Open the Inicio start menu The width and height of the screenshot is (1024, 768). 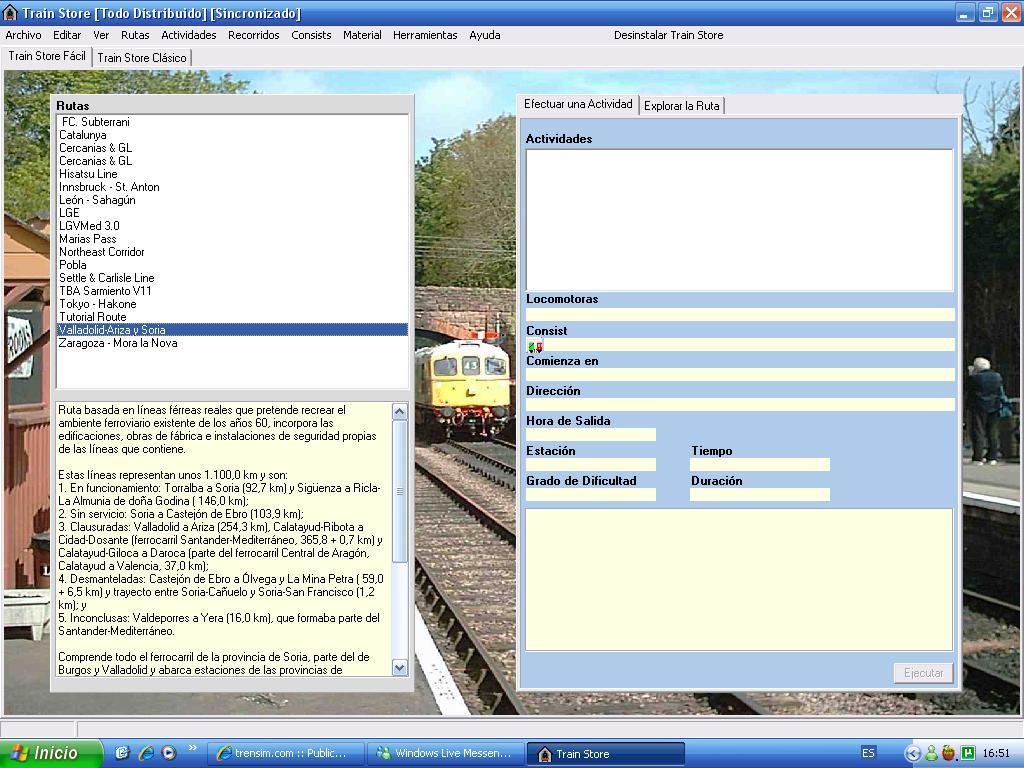pos(50,754)
